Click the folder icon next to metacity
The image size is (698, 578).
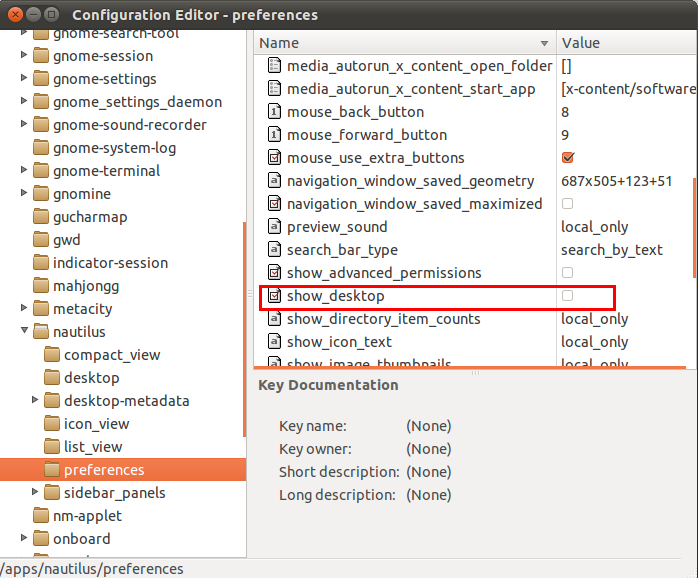[41, 309]
